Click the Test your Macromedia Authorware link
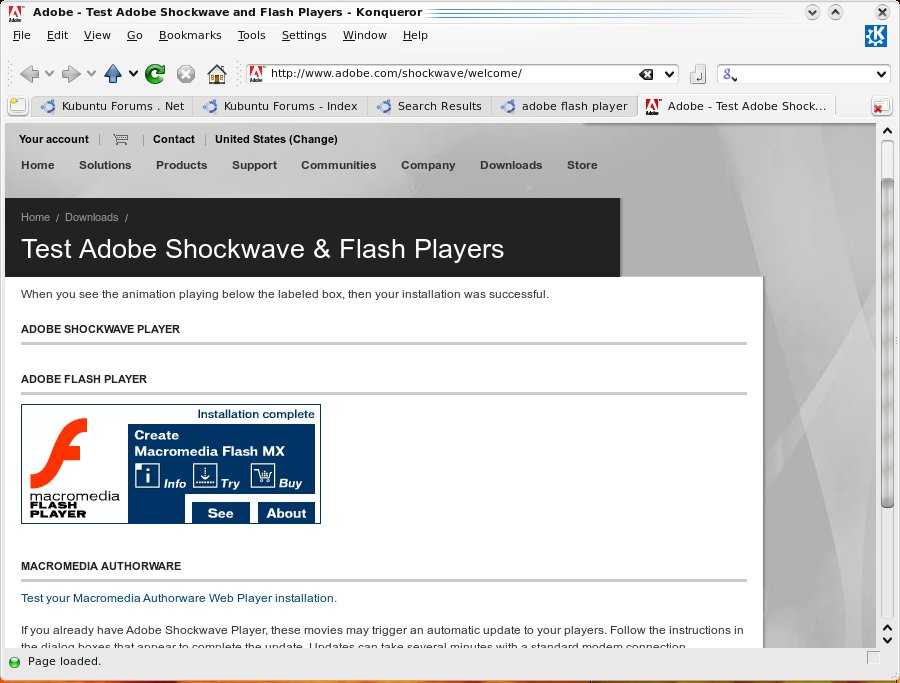This screenshot has height=683, width=900. click(x=179, y=598)
